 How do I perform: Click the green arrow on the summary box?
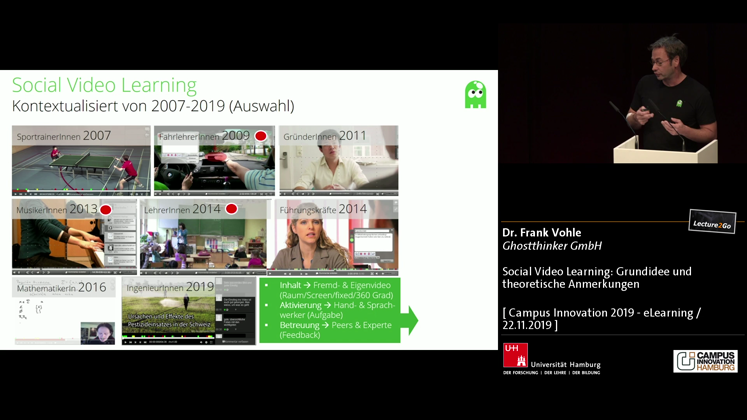409,320
